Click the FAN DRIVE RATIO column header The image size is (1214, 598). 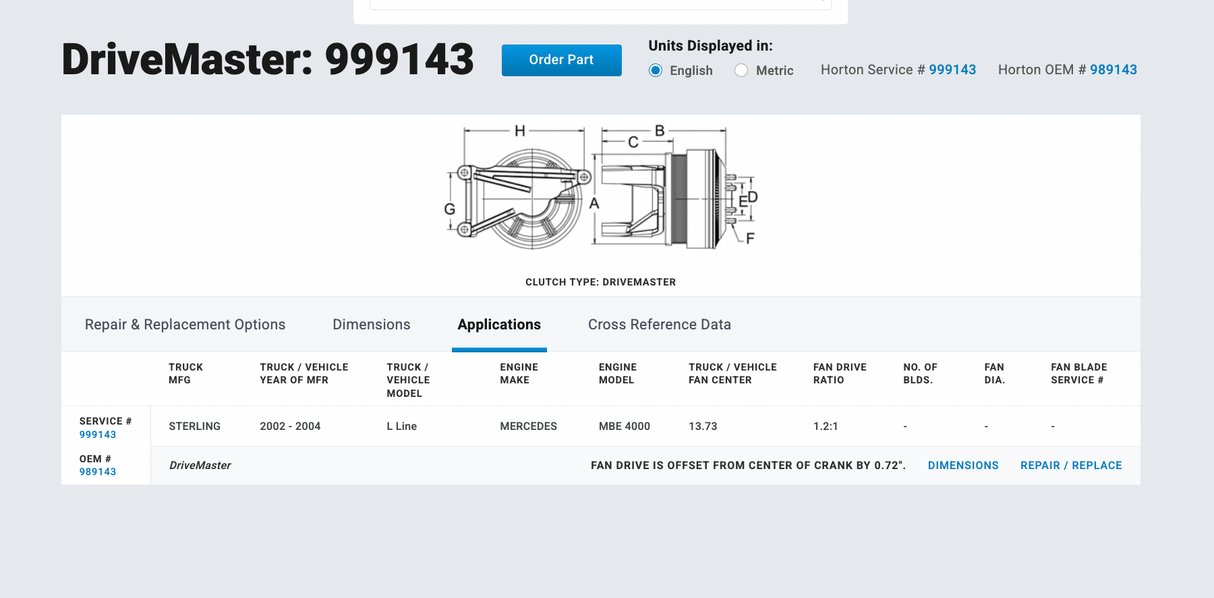pyautogui.click(x=840, y=373)
